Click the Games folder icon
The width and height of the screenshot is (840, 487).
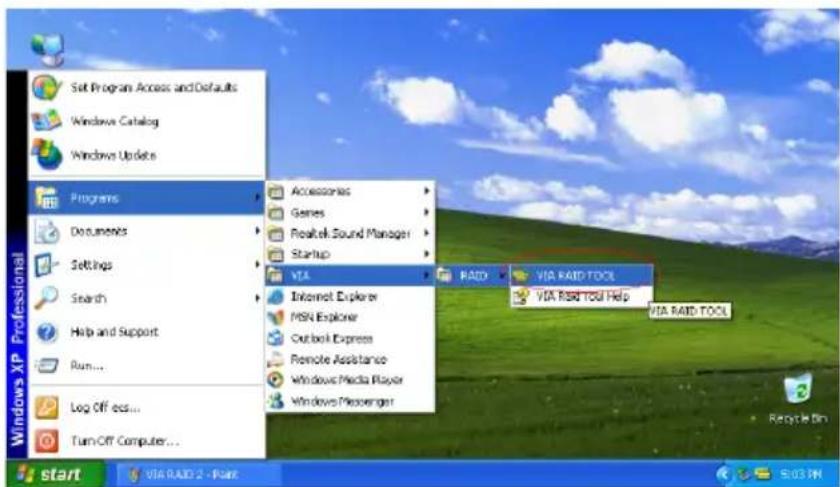(x=275, y=213)
